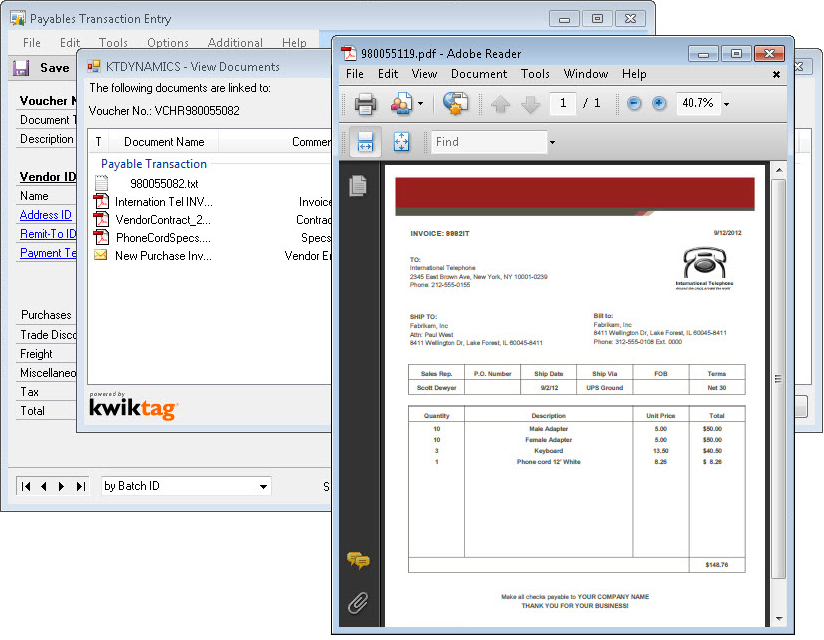This screenshot has width=824, height=640.
Task: Click the Reader vertical scrollbar thumb
Action: coord(778,378)
